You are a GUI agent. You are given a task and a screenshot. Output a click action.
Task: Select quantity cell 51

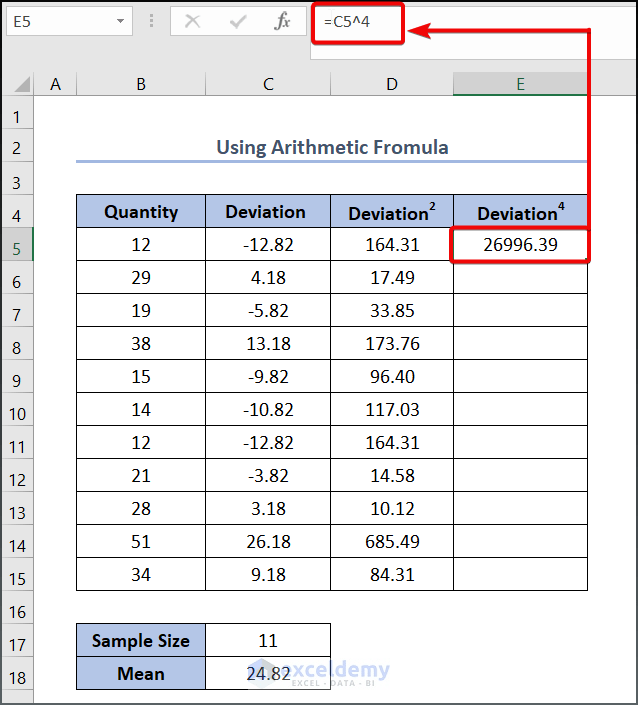click(141, 541)
